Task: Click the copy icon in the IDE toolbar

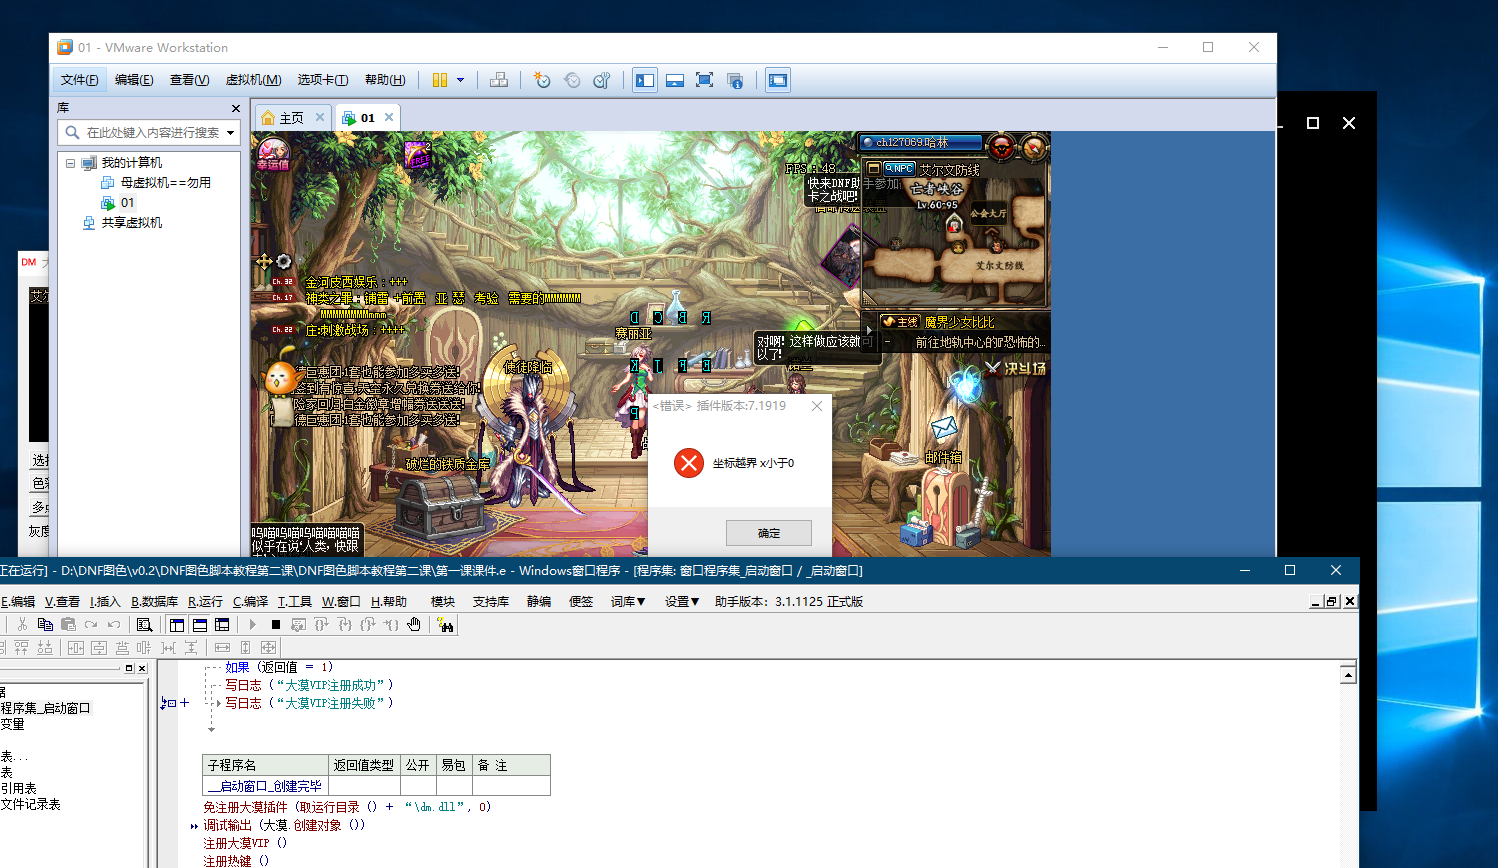Action: pyautogui.click(x=45, y=624)
